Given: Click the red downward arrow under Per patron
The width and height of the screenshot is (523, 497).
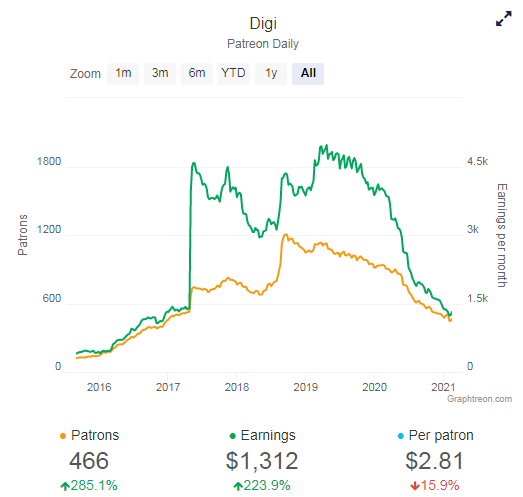Looking at the screenshot, I should [x=415, y=486].
